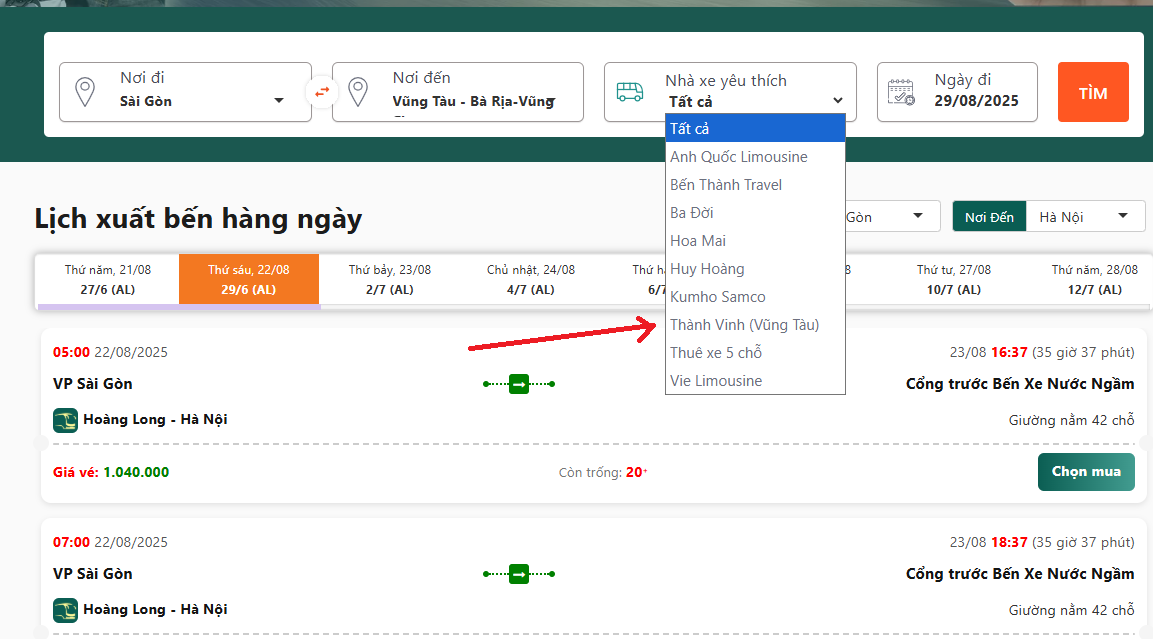Click the orange TÌM search button
The width and height of the screenshot is (1153, 639).
(1093, 92)
